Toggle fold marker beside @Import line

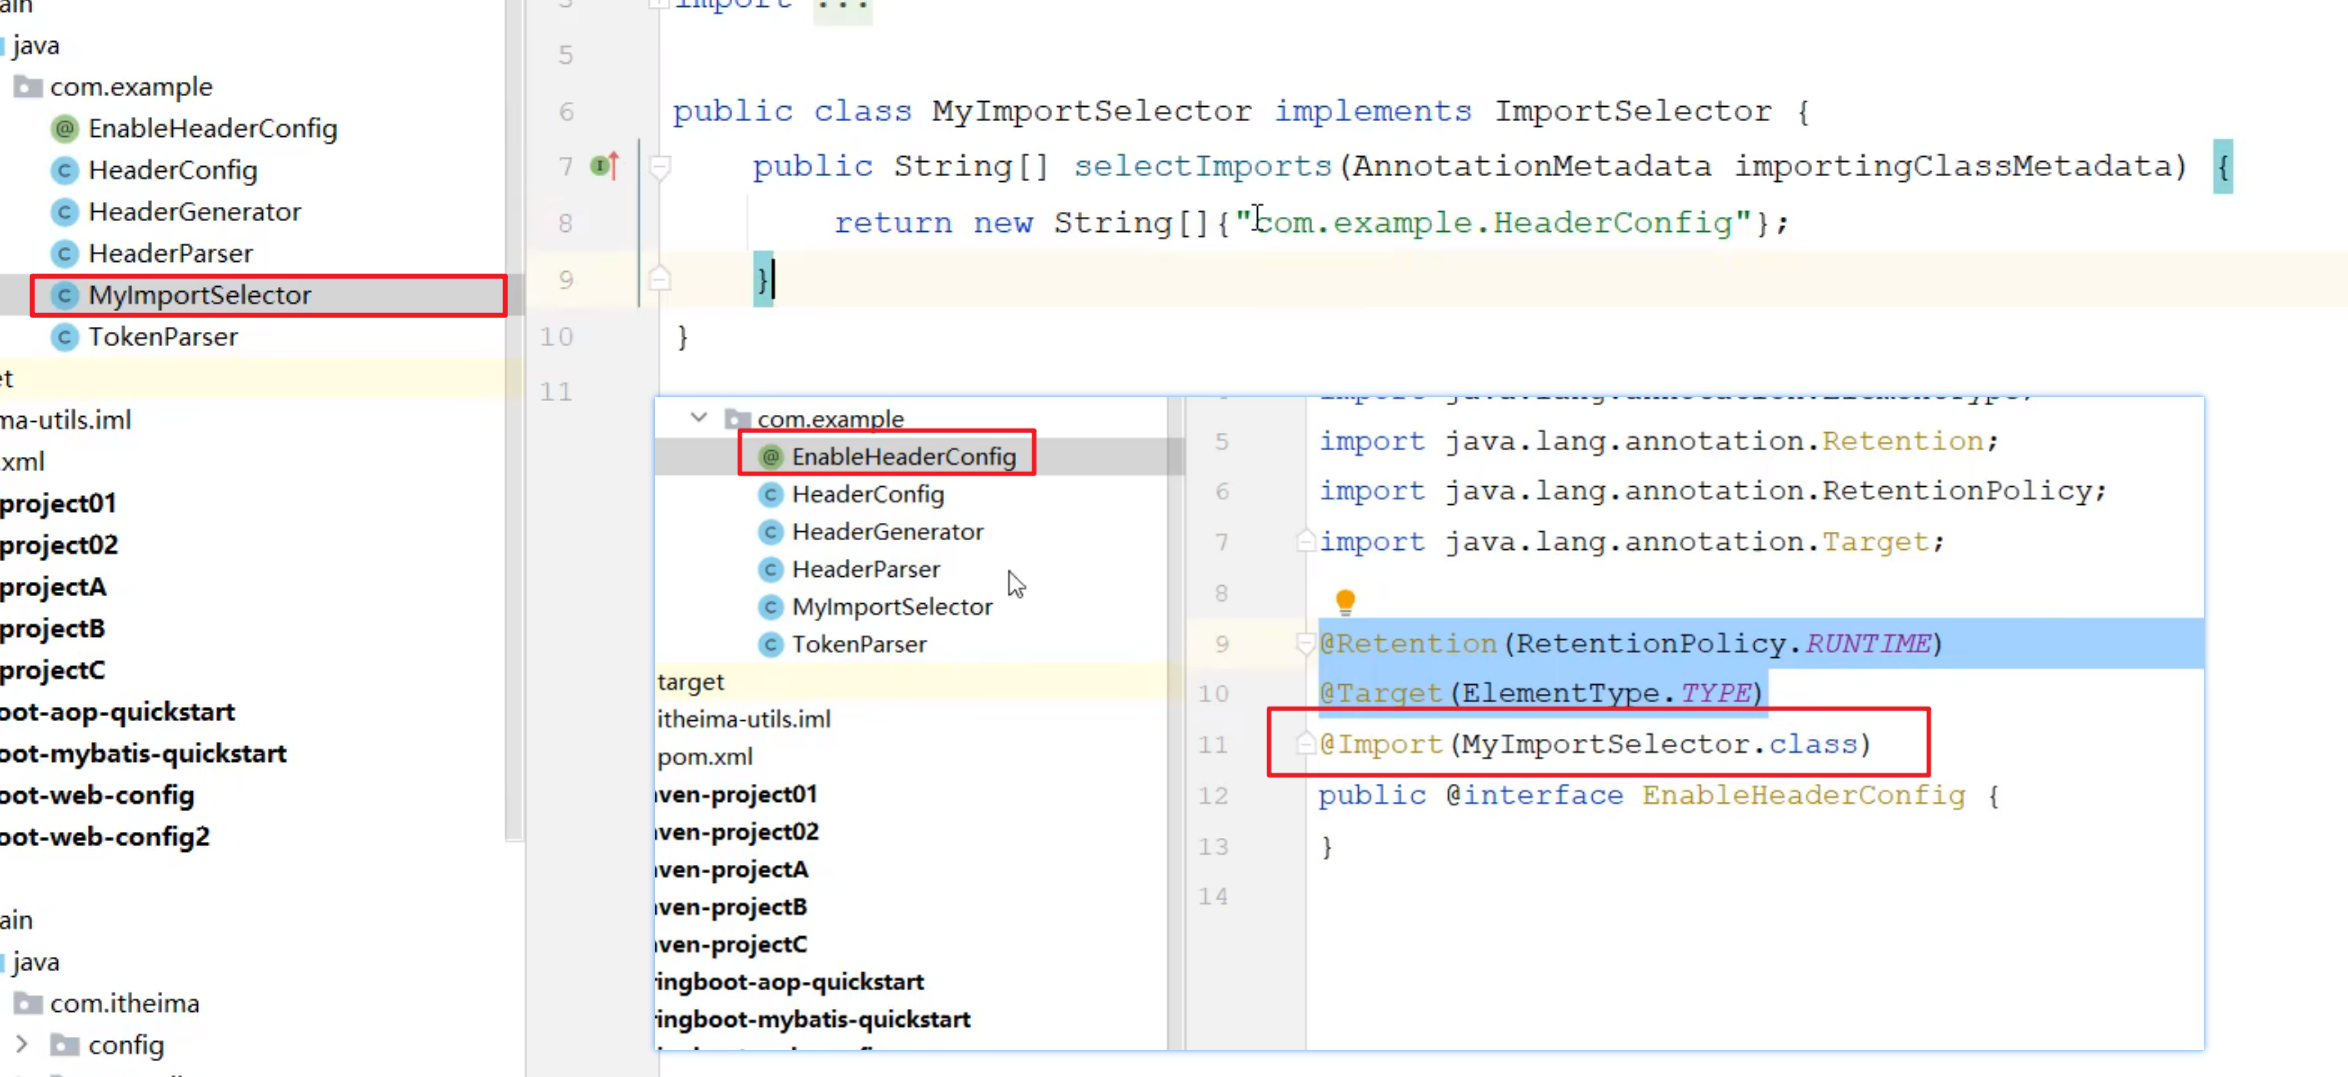tap(1304, 743)
